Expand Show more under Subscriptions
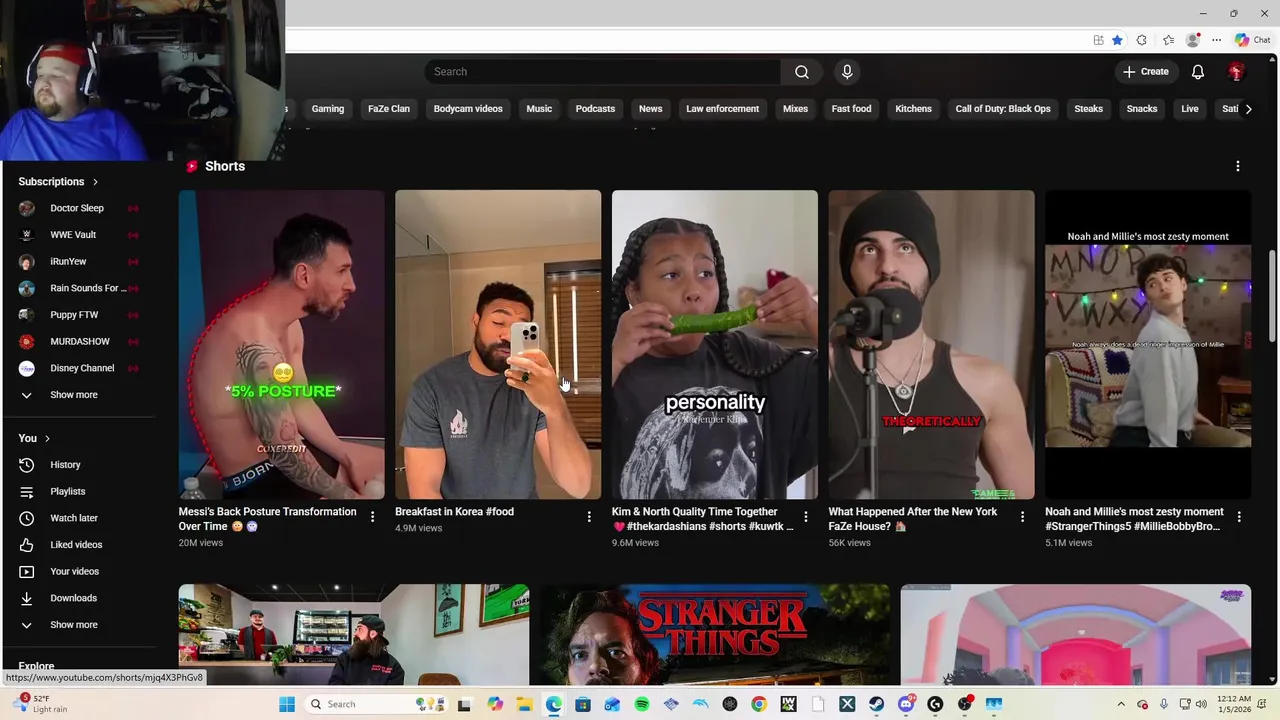This screenshot has height=720, width=1280. 78,395
